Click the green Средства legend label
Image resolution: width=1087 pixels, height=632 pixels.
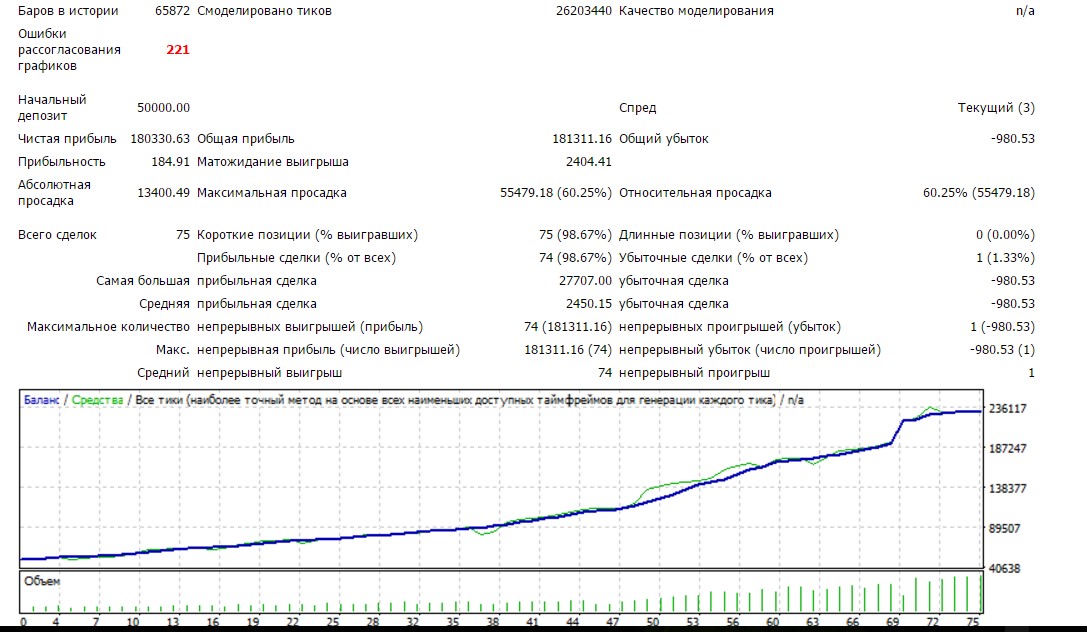(x=97, y=400)
